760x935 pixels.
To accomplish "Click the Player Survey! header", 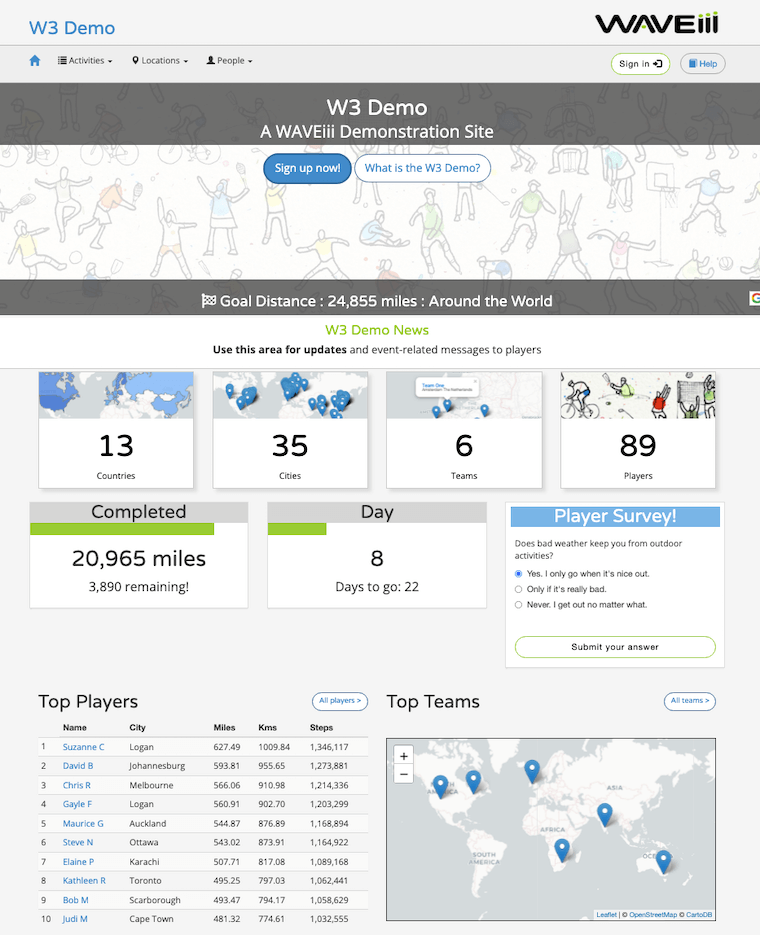I will (615, 516).
